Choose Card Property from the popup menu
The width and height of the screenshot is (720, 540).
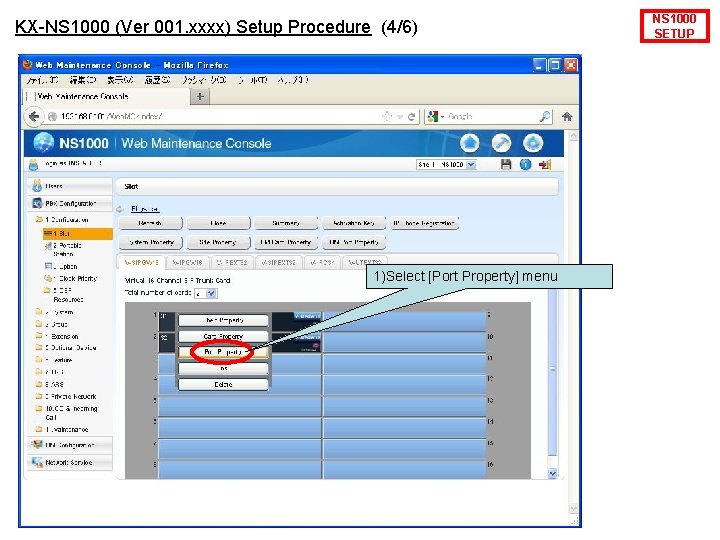tap(223, 337)
